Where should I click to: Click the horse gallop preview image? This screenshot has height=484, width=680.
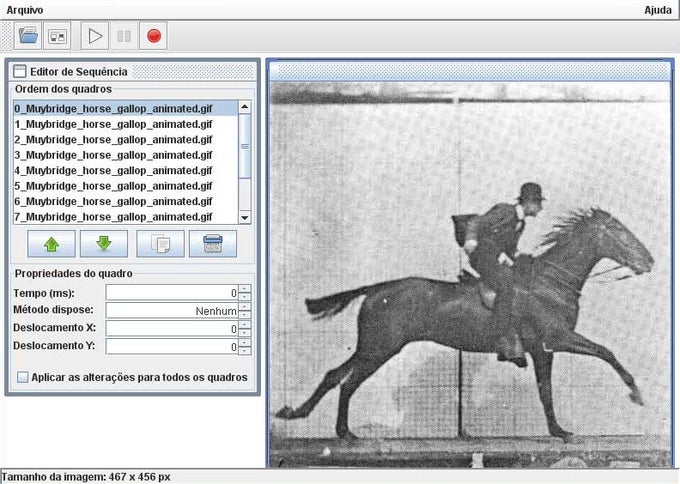pos(470,275)
